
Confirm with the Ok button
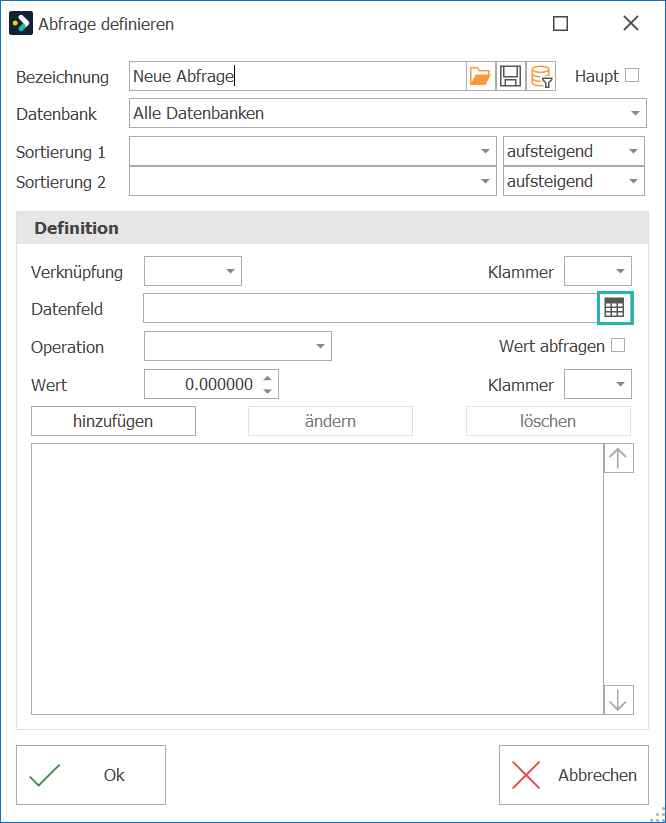91,775
